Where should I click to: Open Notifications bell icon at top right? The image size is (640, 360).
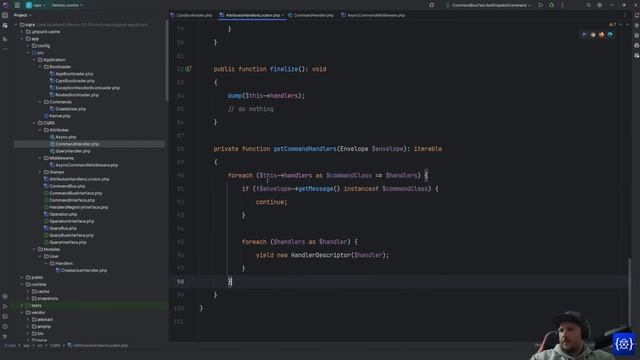636,15
